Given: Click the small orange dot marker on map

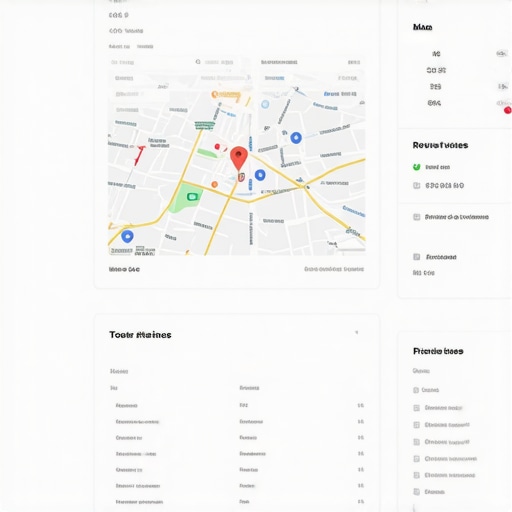Looking at the screenshot, I should [x=214, y=184].
